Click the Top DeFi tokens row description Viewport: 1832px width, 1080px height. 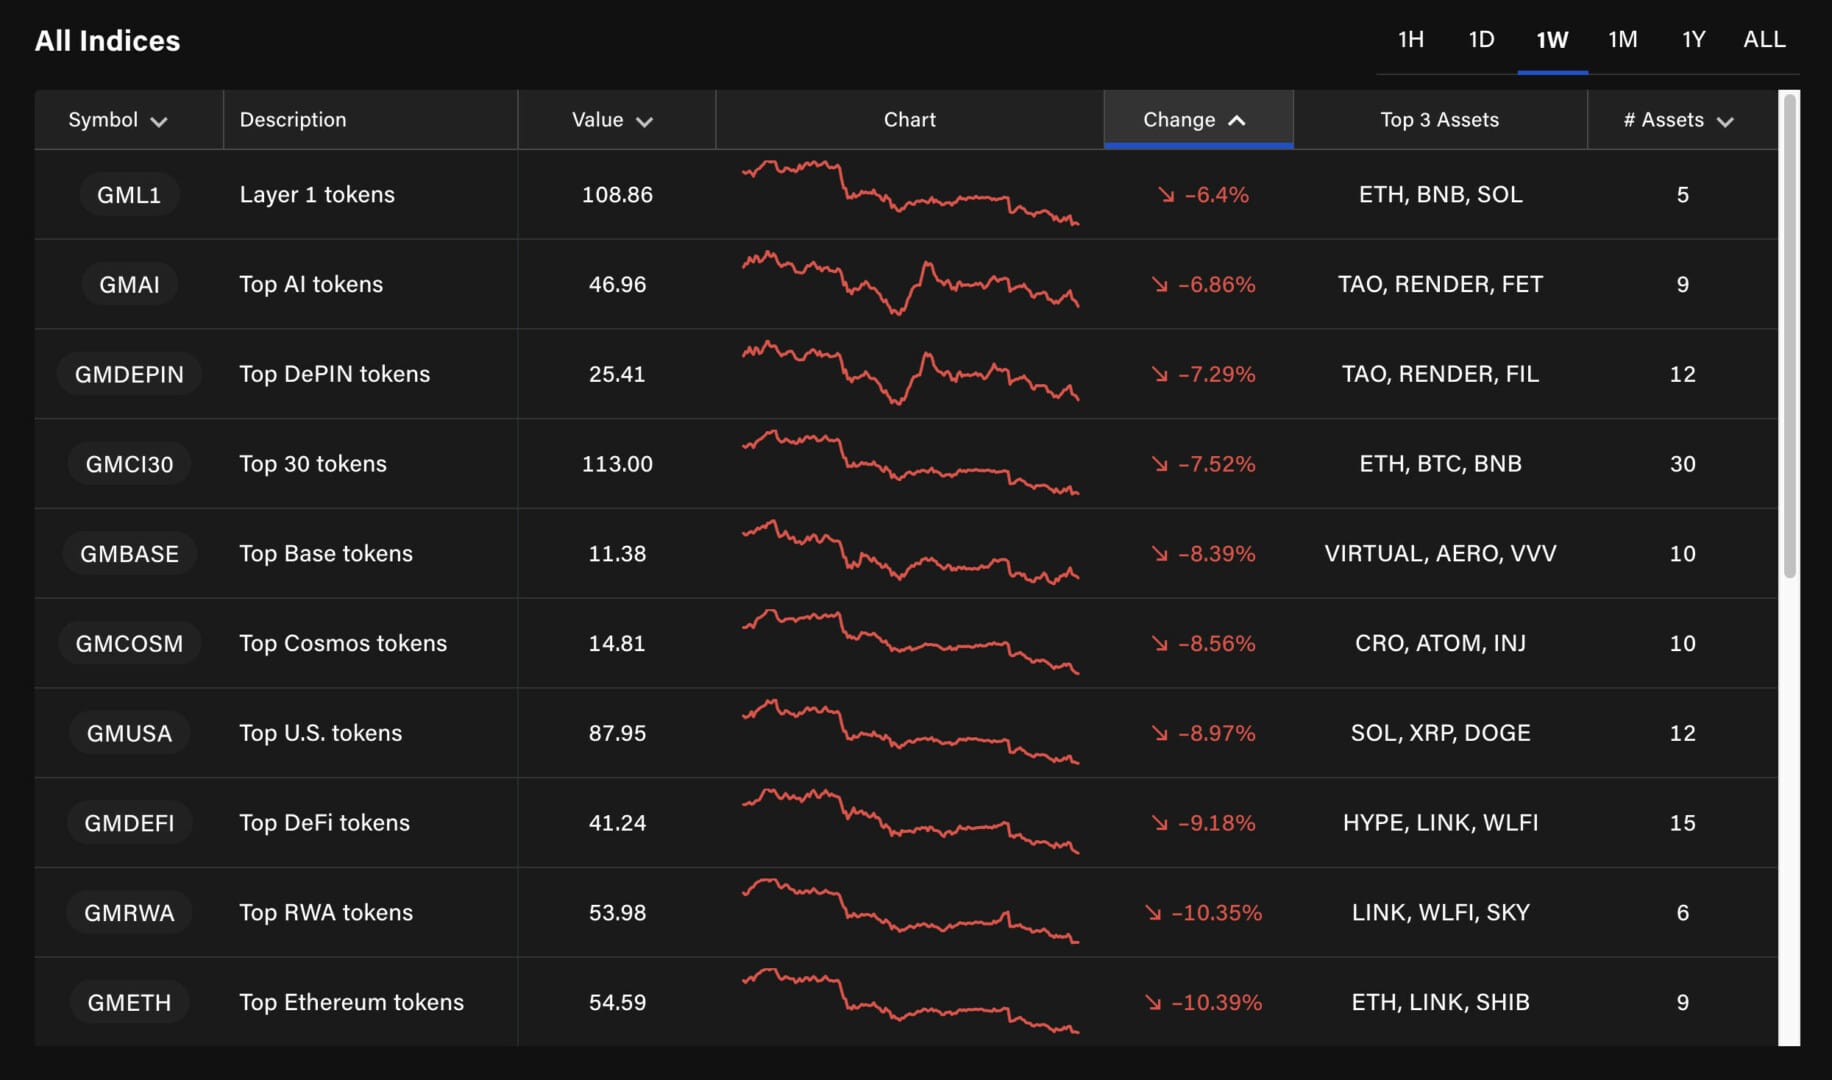pos(325,823)
